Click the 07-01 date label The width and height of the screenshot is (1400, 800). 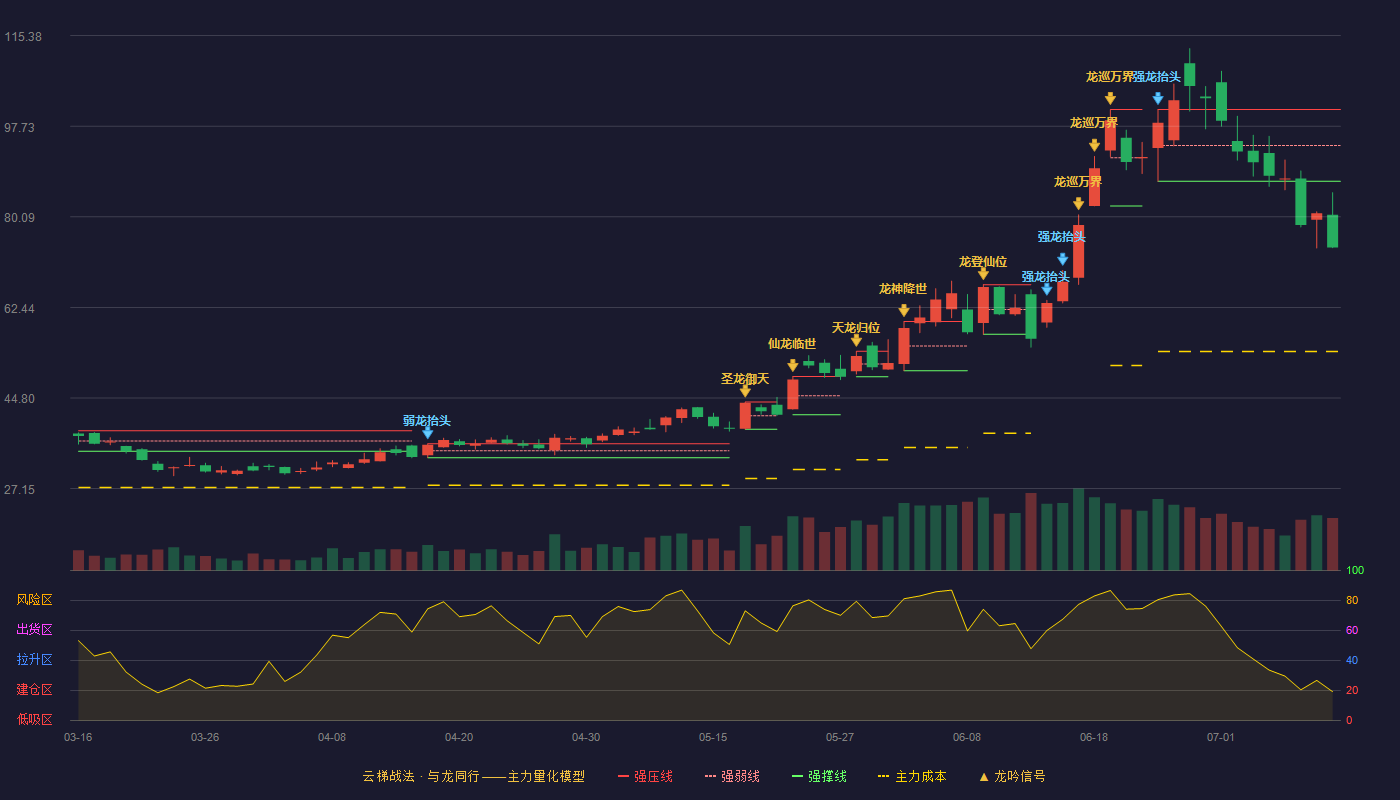point(1221,737)
